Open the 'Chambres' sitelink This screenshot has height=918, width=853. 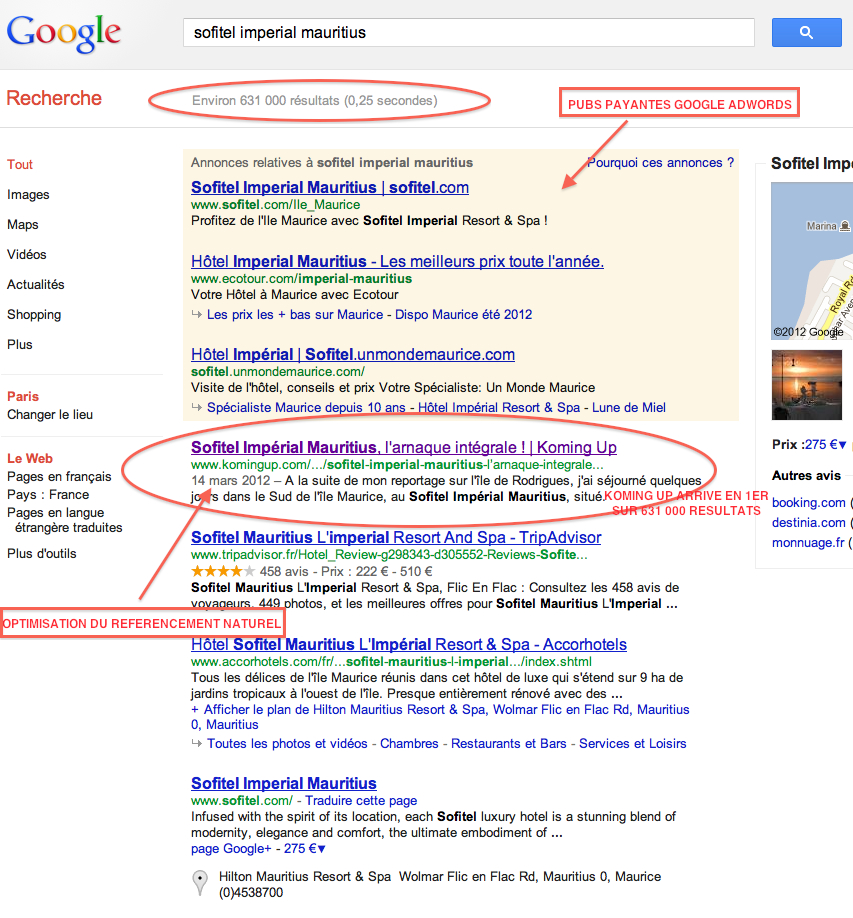click(x=409, y=744)
